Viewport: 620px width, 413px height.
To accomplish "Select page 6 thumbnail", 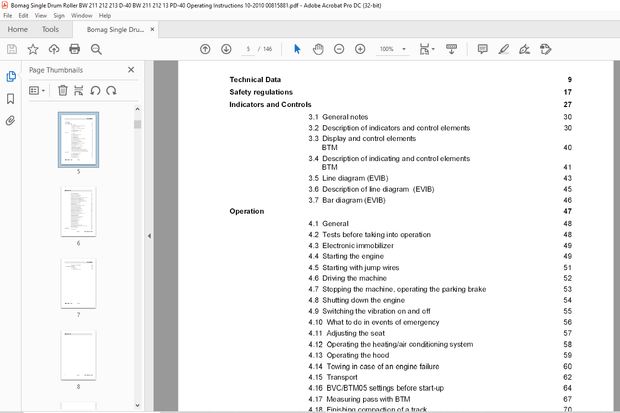I will pyautogui.click(x=78, y=212).
